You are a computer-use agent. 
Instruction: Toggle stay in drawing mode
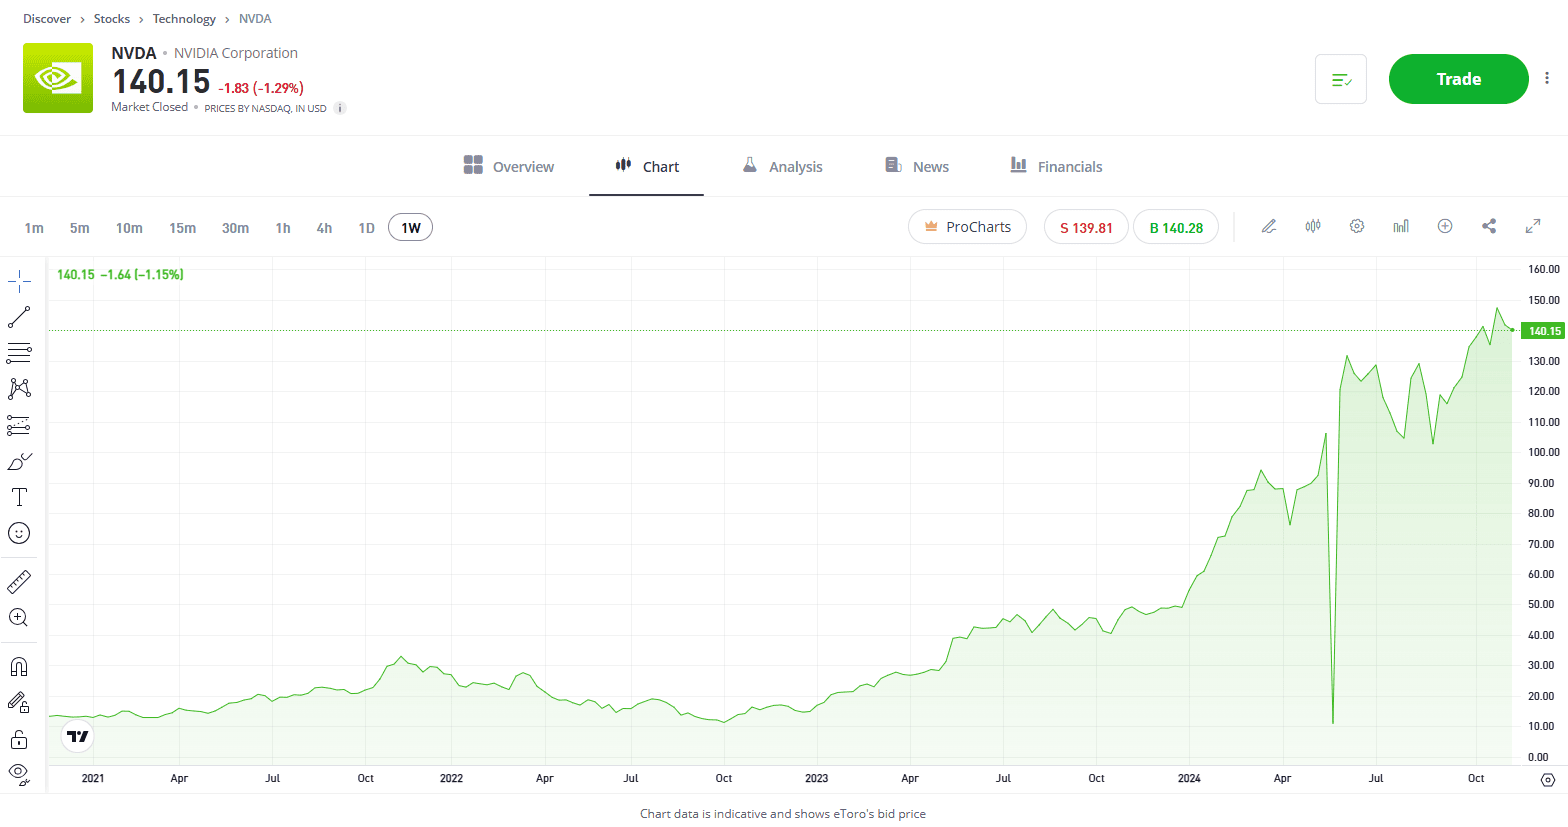[19, 702]
